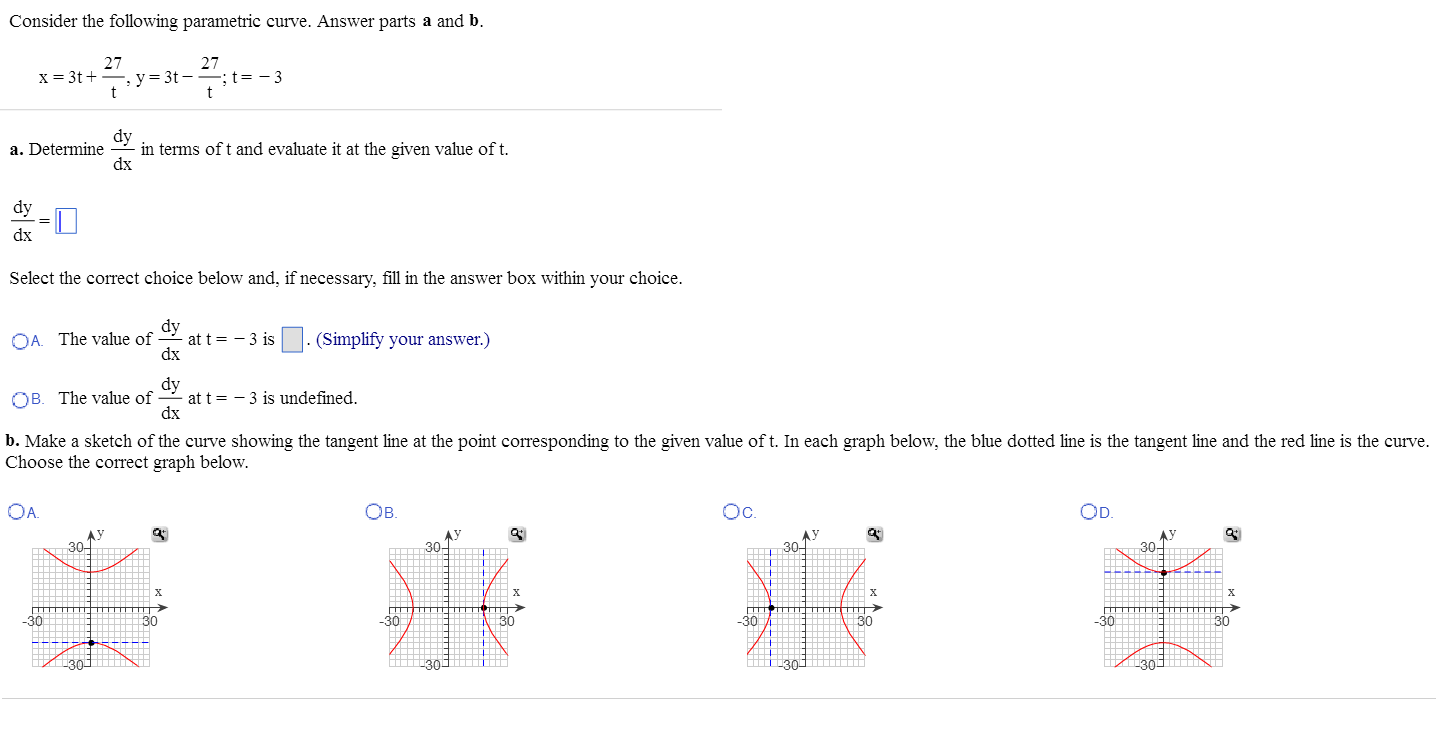The width and height of the screenshot is (1436, 741).
Task: Click the magnifier zoom icon on graph D
Action: 1231,534
